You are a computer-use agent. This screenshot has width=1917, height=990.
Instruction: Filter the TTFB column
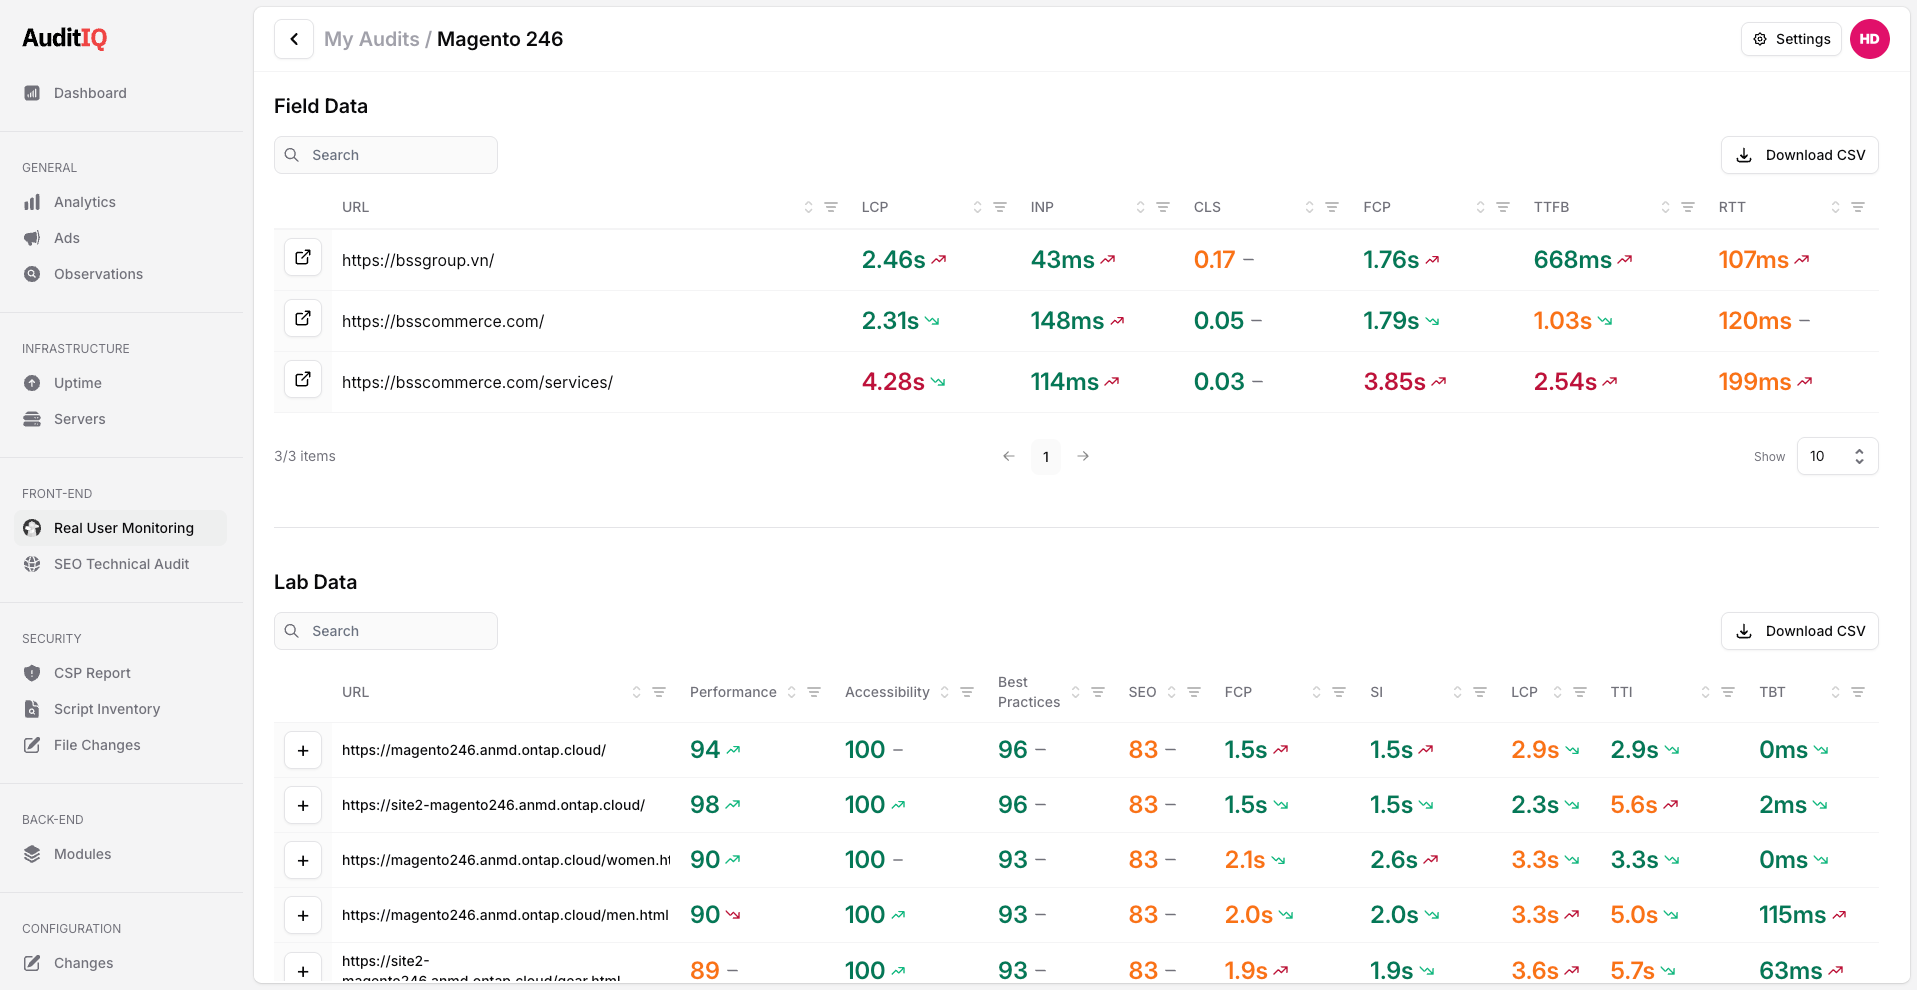tap(1688, 207)
